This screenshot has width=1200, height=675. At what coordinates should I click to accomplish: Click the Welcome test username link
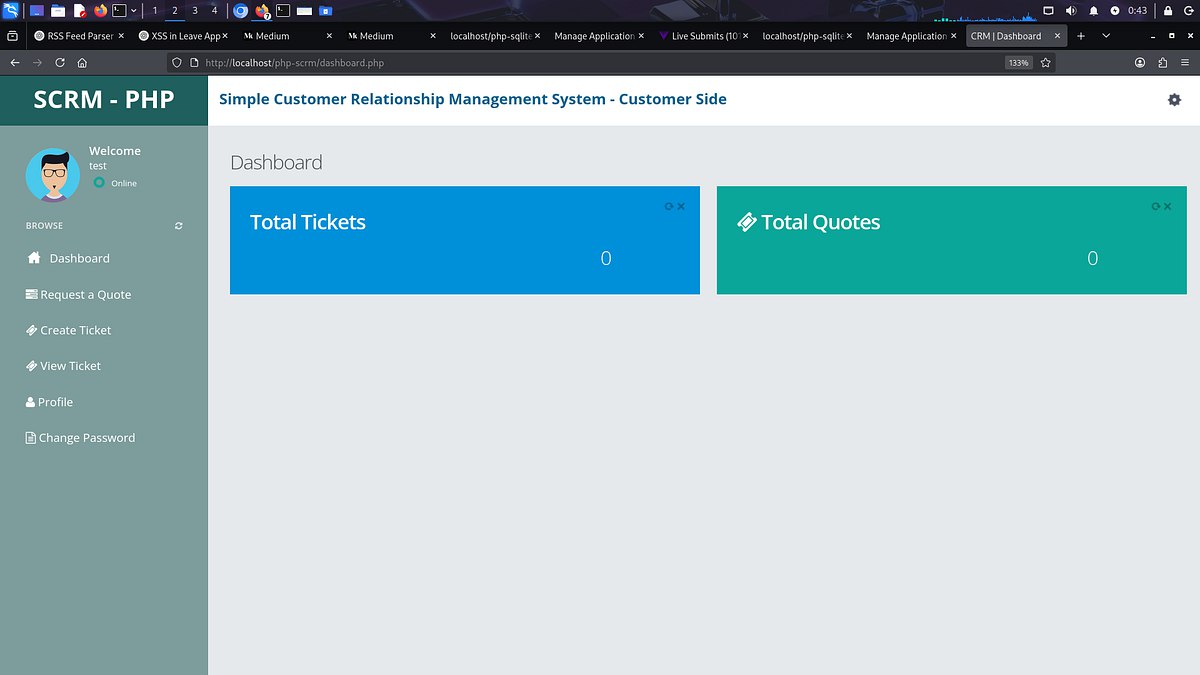tap(114, 158)
